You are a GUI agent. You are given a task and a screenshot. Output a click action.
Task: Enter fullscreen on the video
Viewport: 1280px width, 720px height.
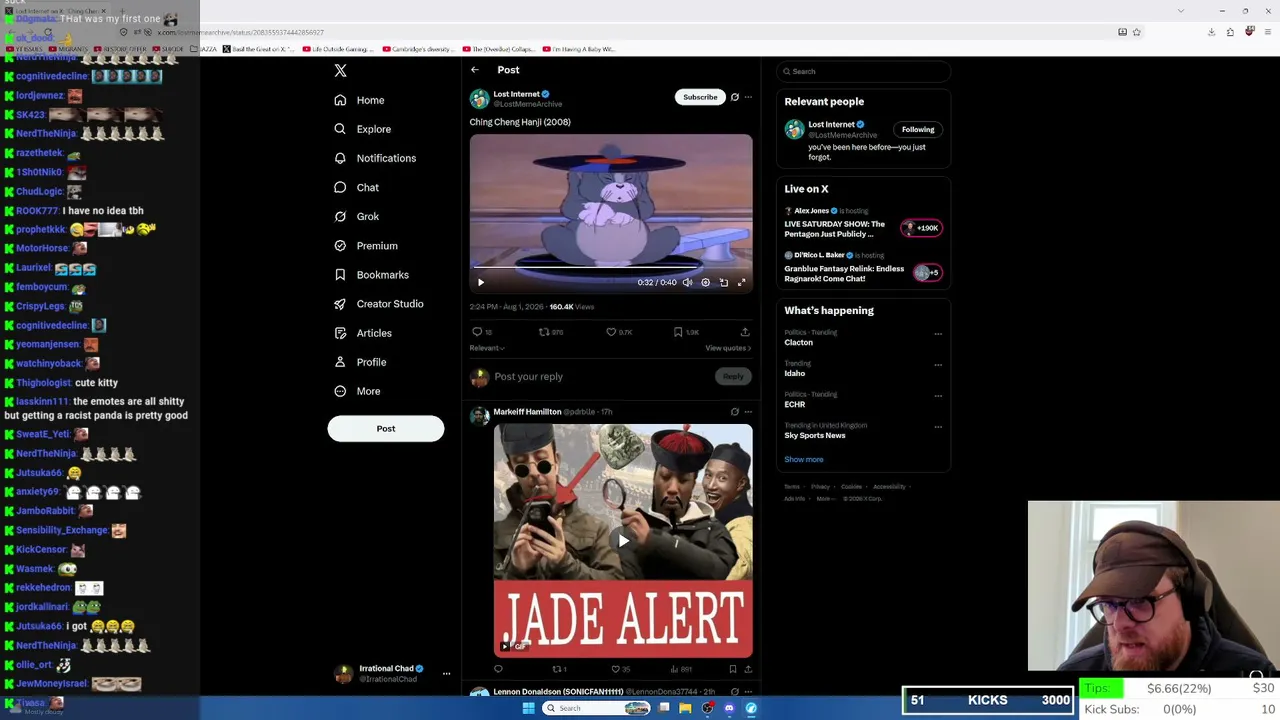(x=741, y=282)
